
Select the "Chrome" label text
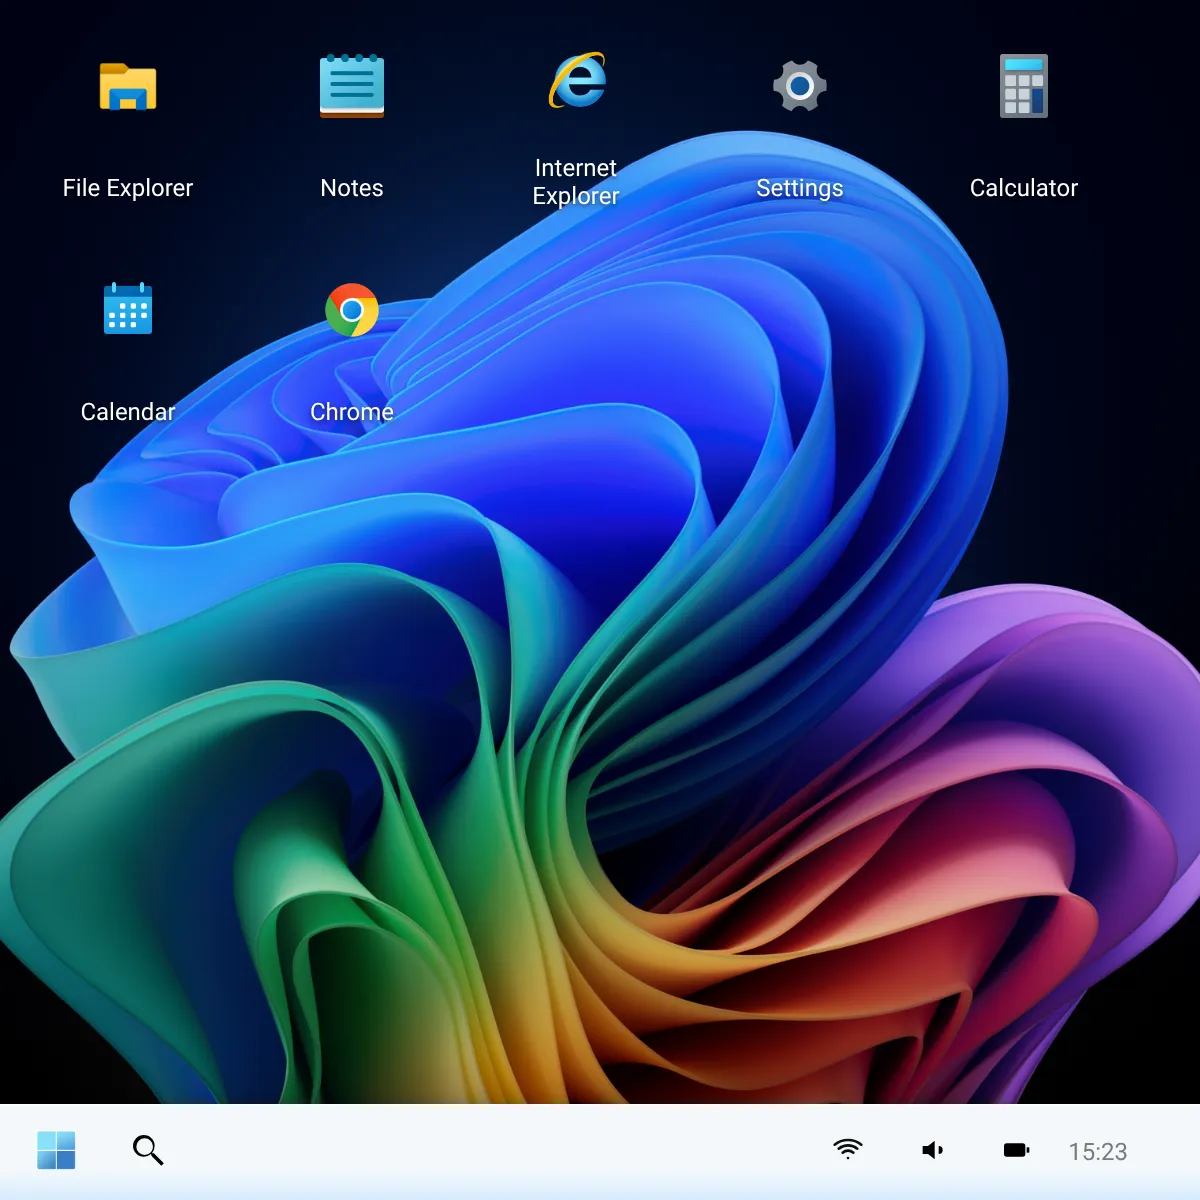352,412
